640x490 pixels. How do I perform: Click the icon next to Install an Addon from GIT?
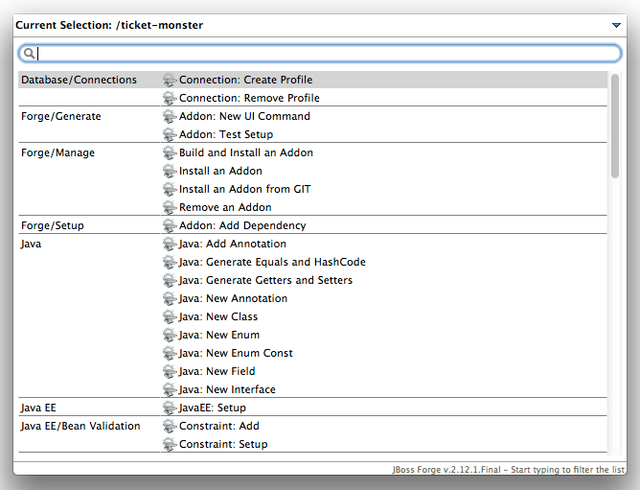(169, 189)
